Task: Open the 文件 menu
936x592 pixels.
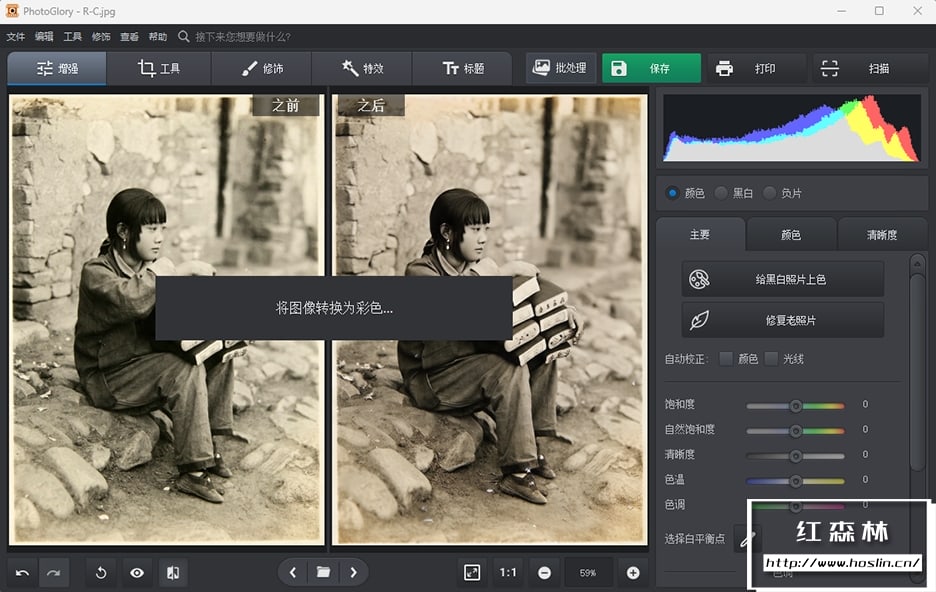Action: point(15,37)
